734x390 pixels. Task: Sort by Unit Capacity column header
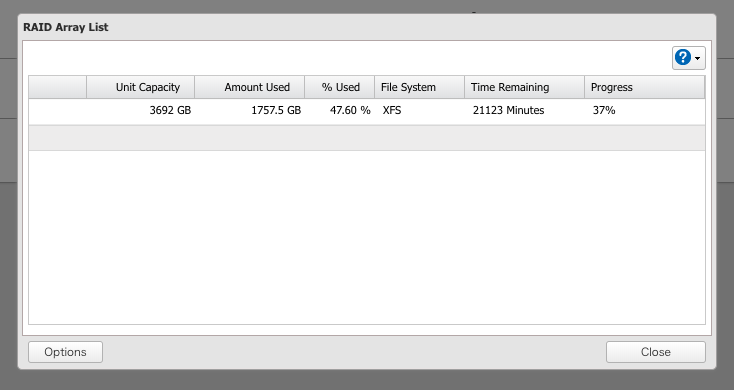tap(140, 87)
